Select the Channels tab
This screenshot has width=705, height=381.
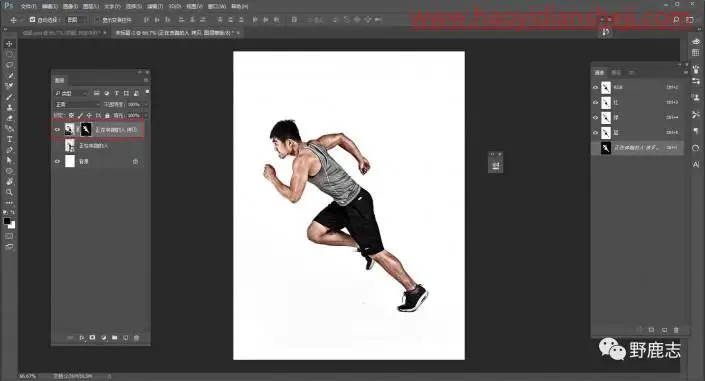tap(600, 72)
